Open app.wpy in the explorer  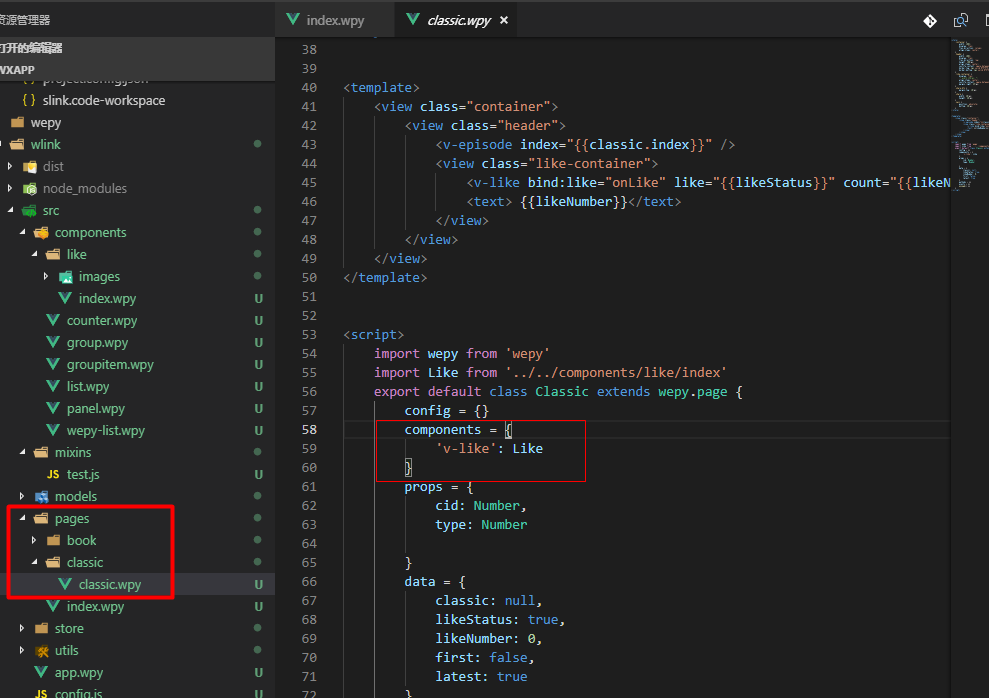(78, 672)
